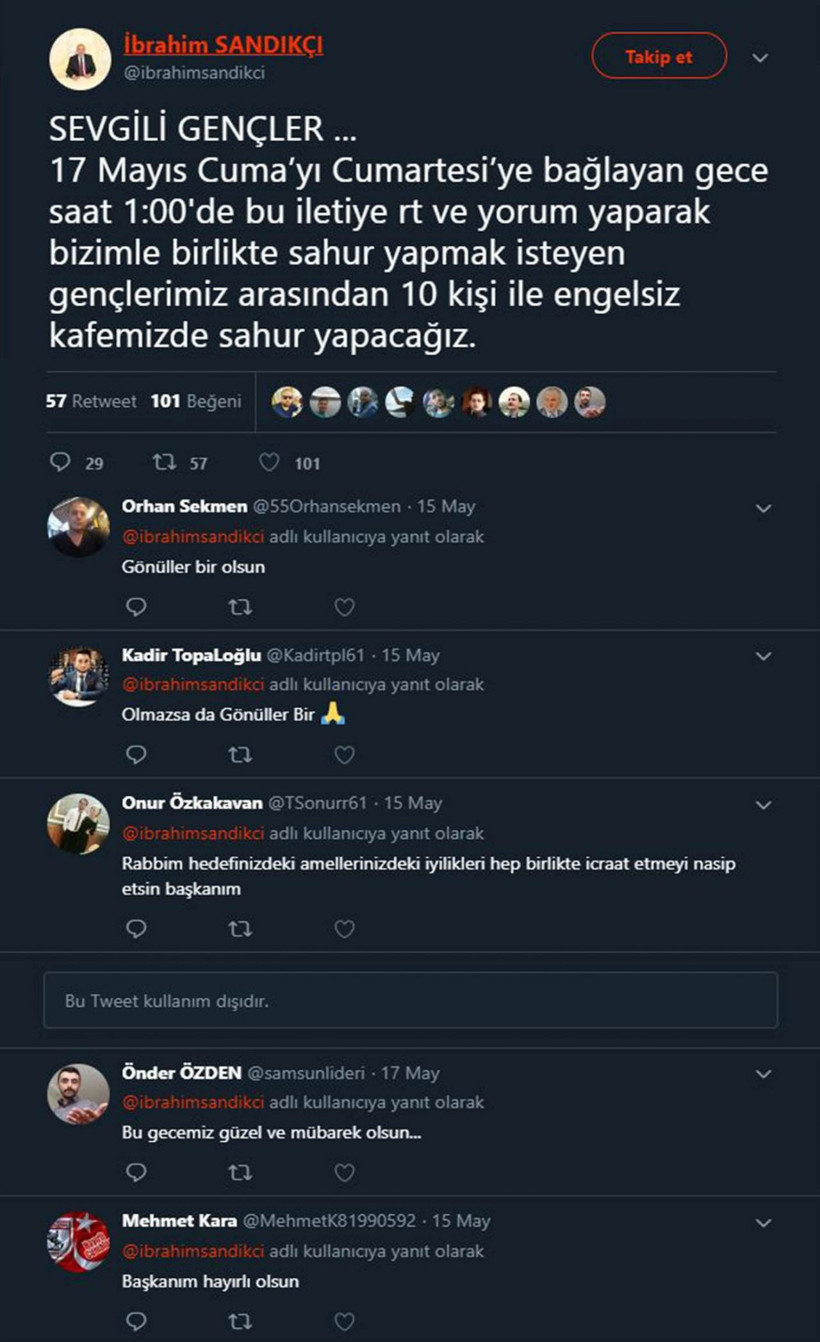Viewport: 820px width, 1342px height.
Task: Toggle like on Orhan Sekmen's reply
Action: (x=344, y=607)
